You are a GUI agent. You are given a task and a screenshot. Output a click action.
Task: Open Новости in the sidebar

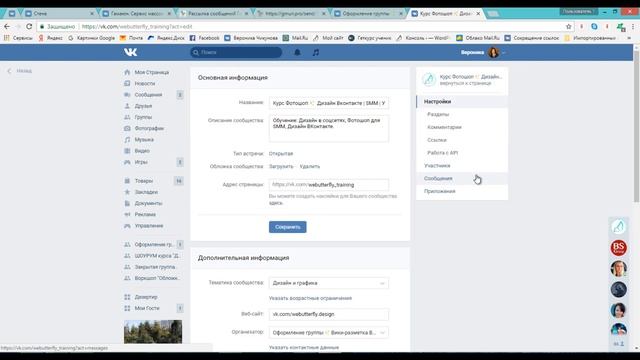tap(145, 83)
